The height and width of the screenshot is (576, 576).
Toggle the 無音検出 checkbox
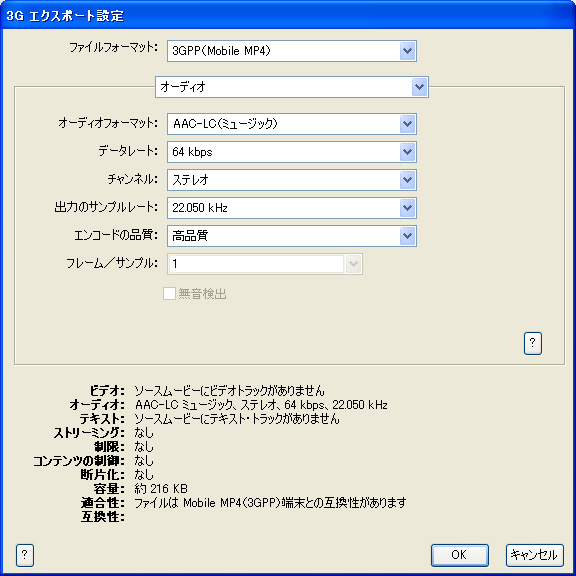coord(169,294)
